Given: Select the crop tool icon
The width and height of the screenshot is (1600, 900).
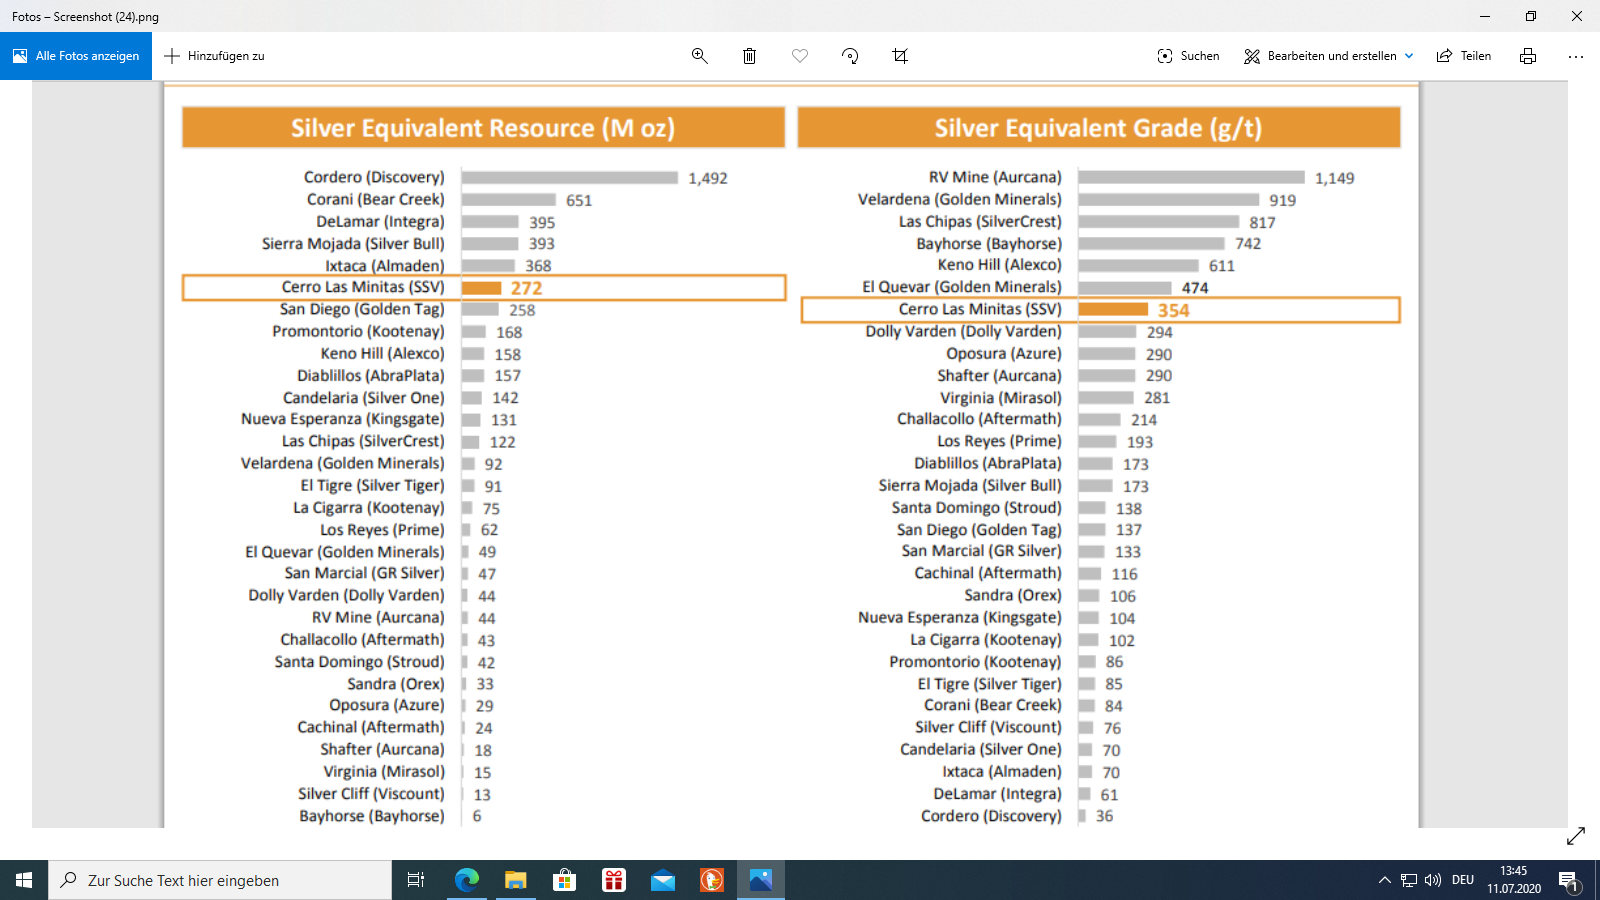Looking at the screenshot, I should [x=900, y=56].
